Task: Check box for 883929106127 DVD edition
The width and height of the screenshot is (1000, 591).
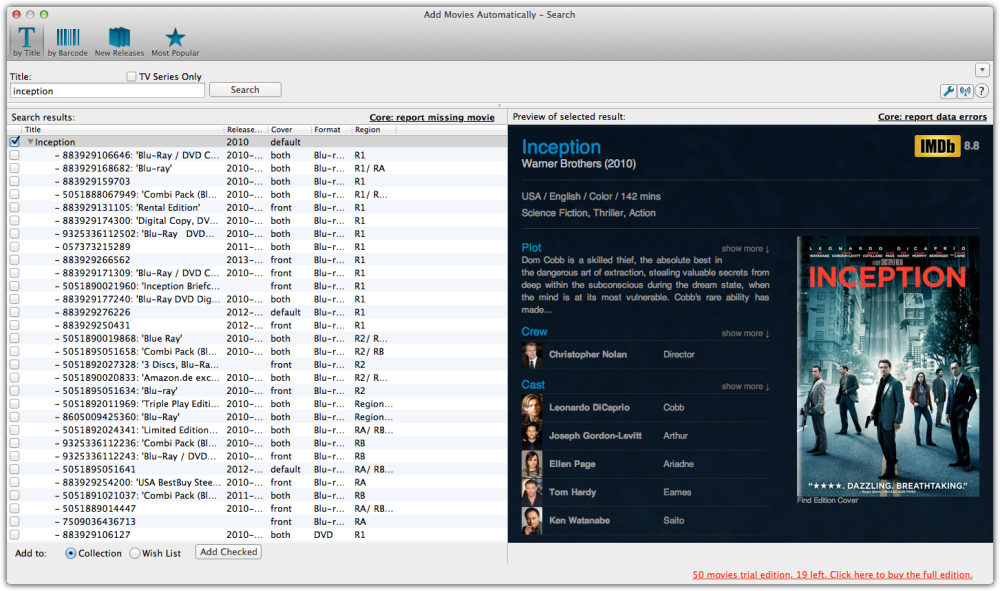Action: [15, 534]
